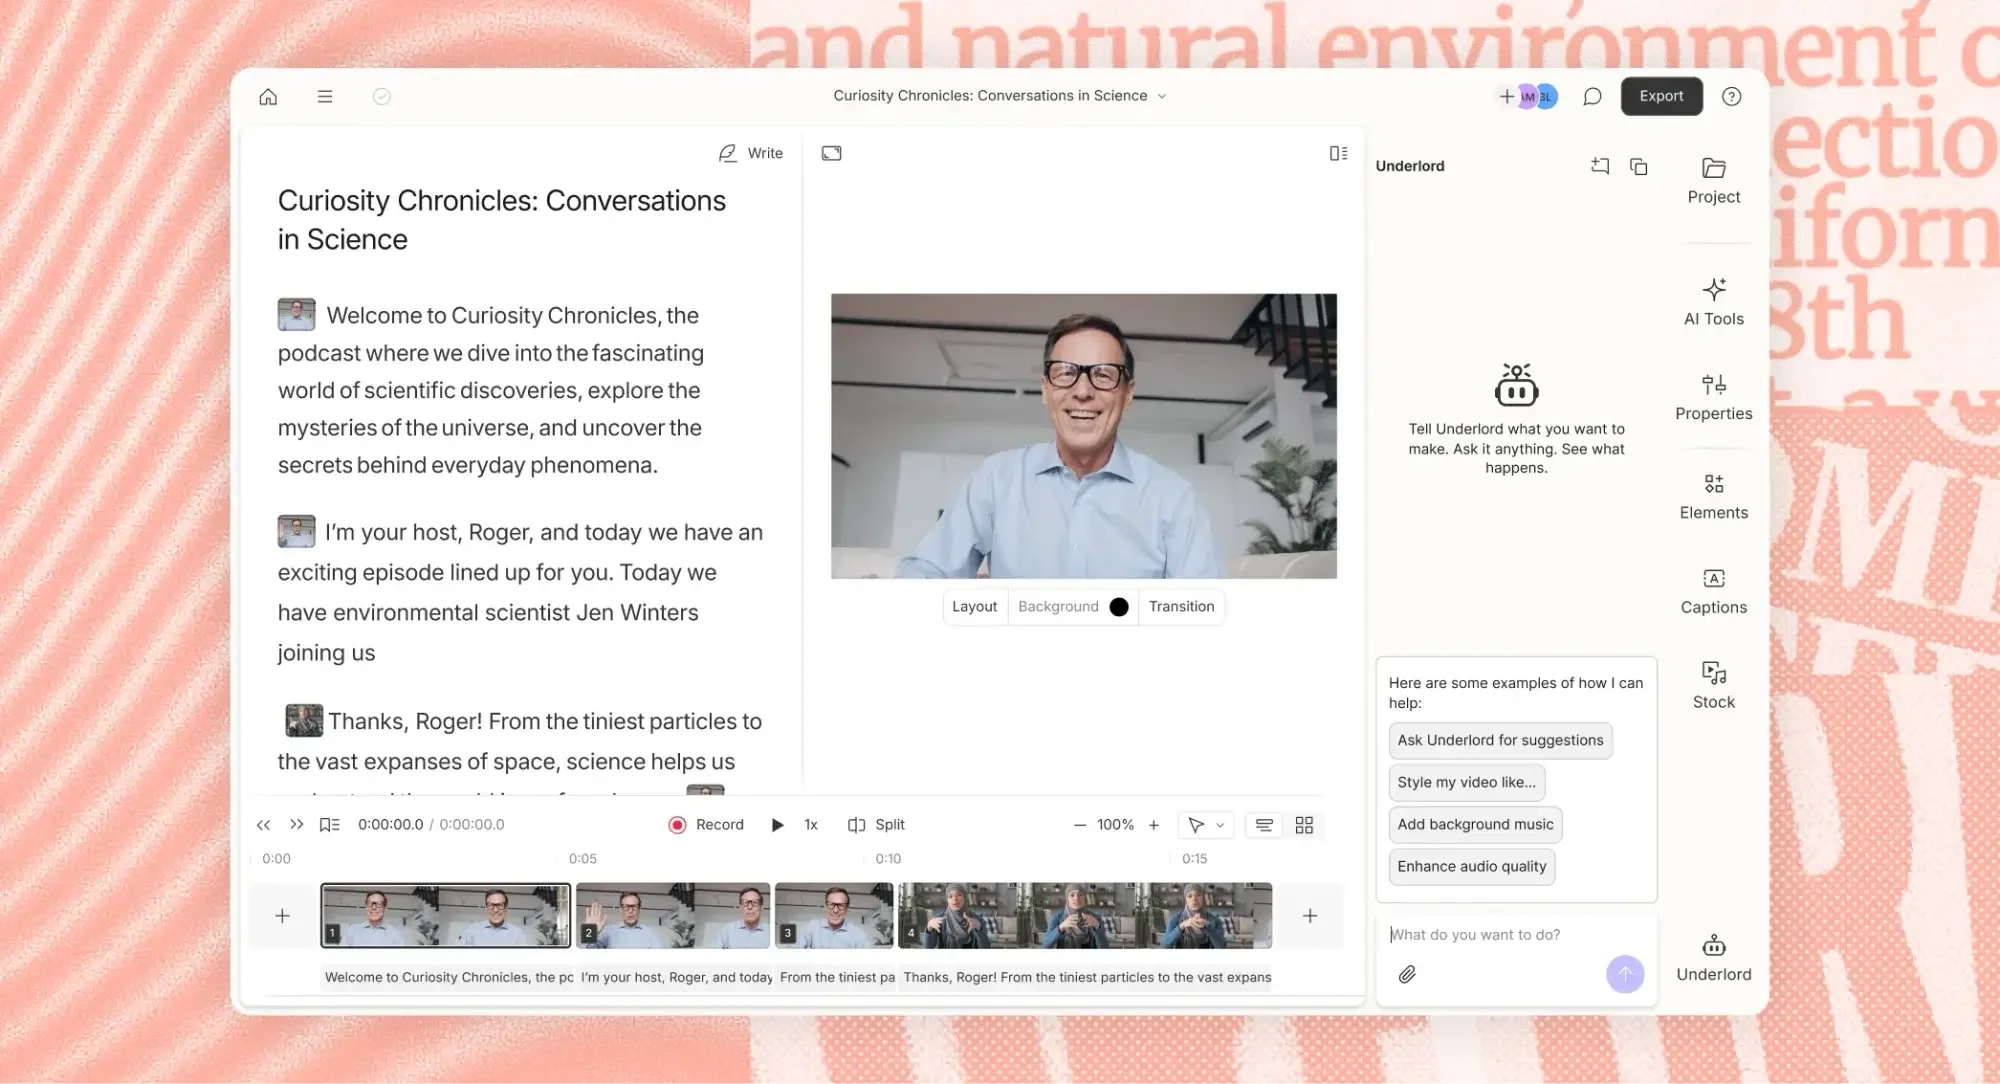
Task: Click the Export button
Action: (x=1661, y=97)
